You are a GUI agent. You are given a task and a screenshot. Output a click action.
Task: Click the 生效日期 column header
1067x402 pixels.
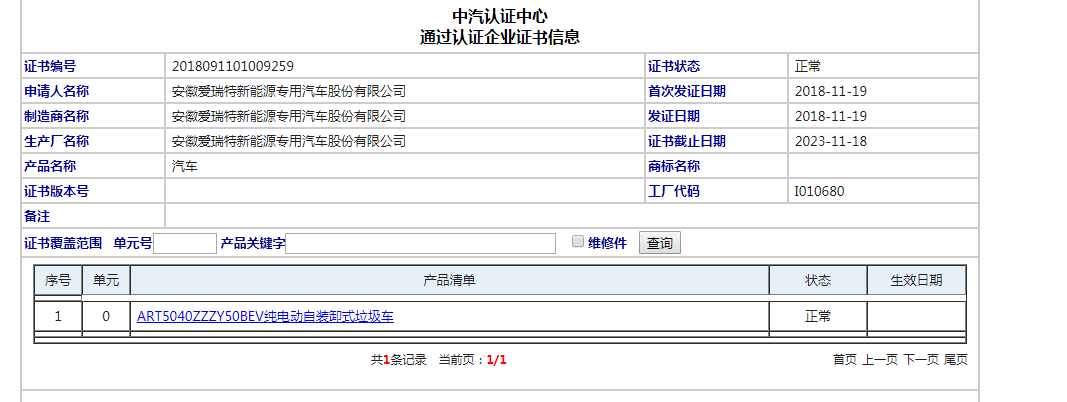(916, 281)
